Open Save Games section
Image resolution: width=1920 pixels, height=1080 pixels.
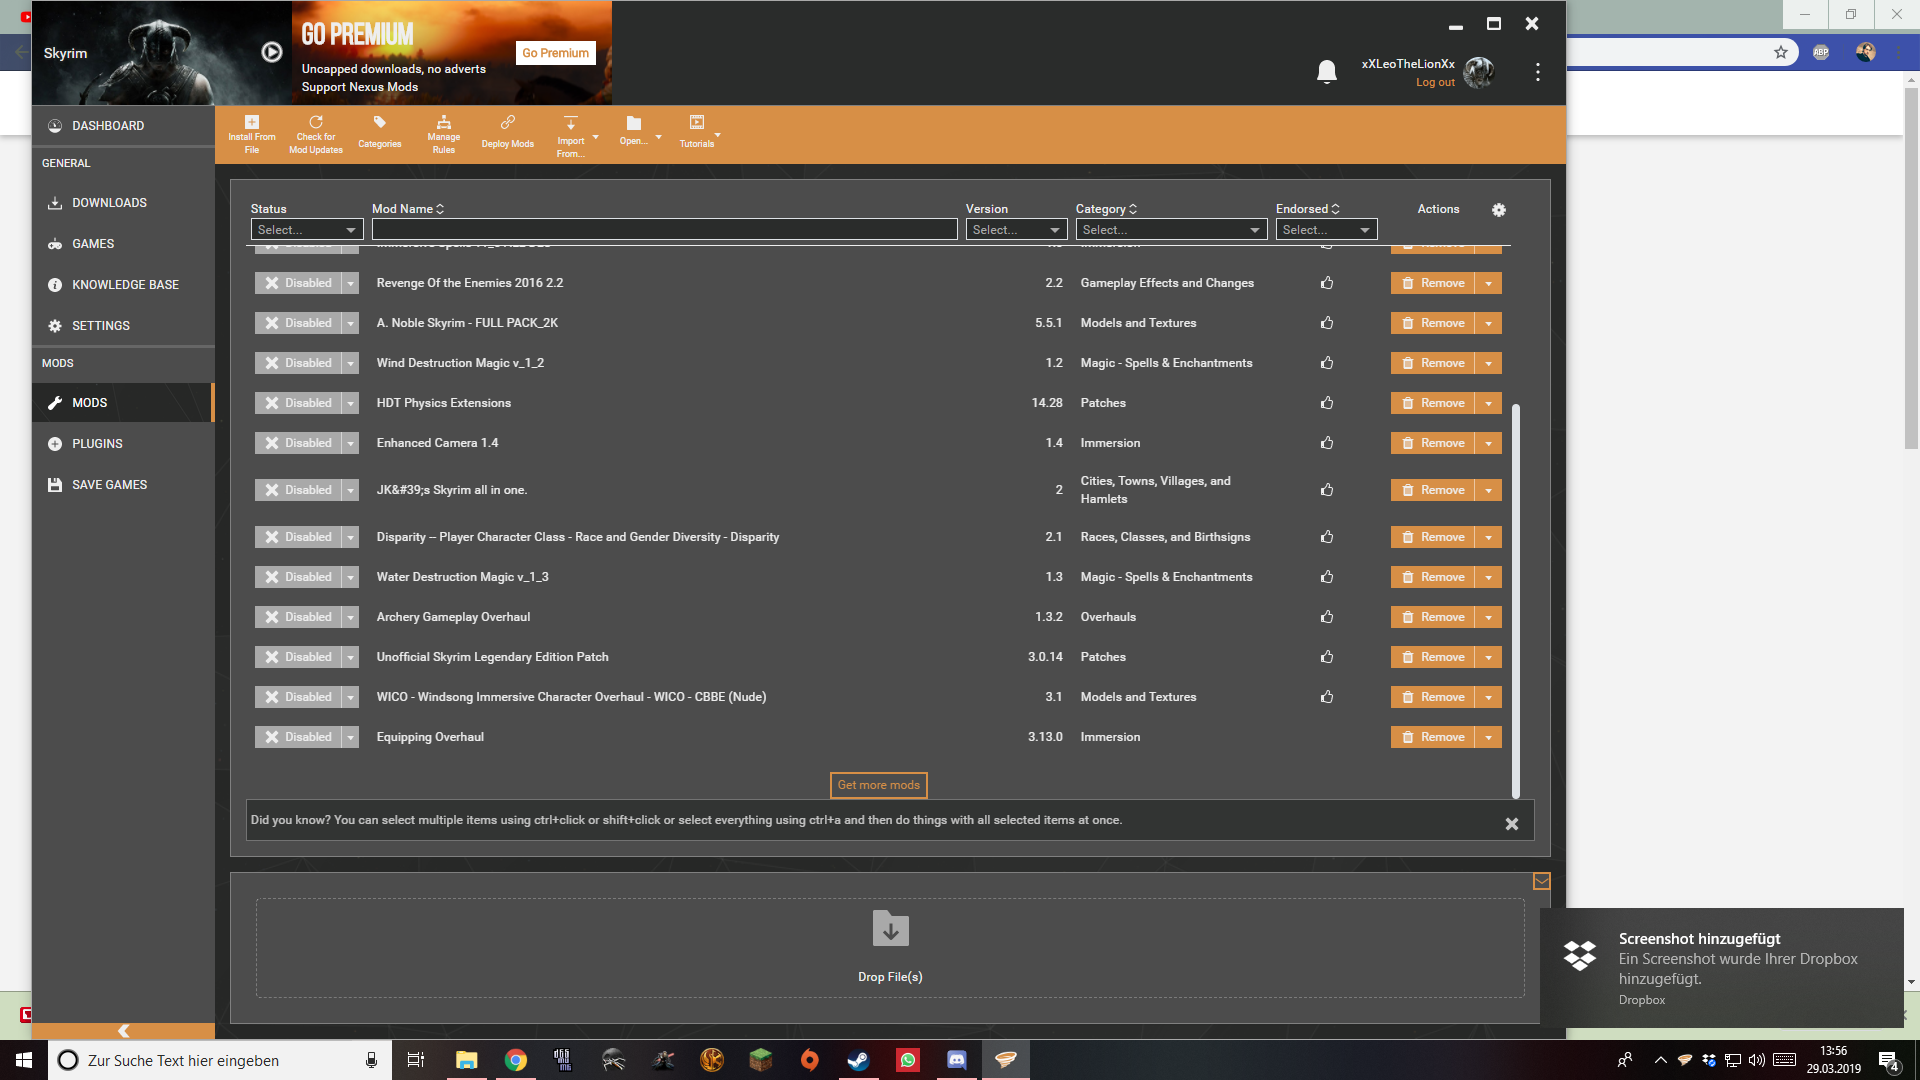click(x=123, y=485)
